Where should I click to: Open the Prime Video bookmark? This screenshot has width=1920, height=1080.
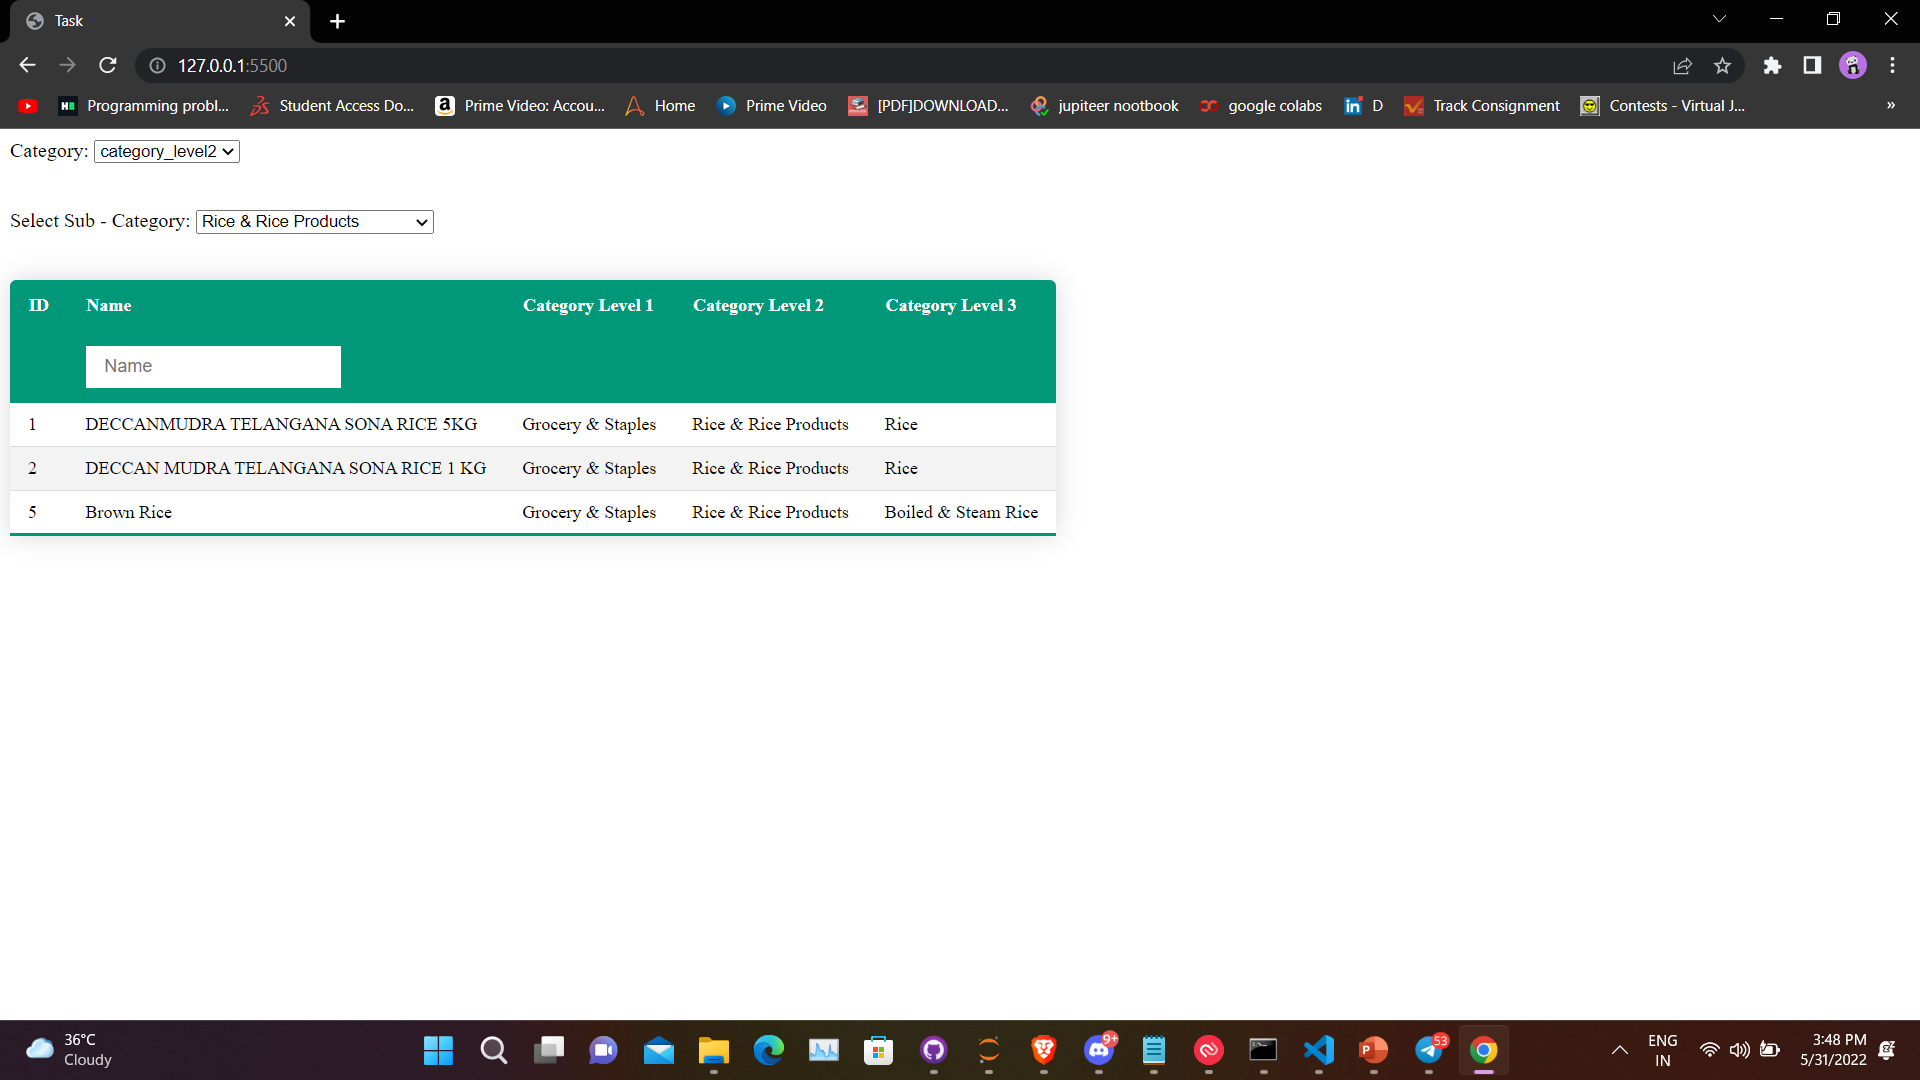tap(771, 105)
